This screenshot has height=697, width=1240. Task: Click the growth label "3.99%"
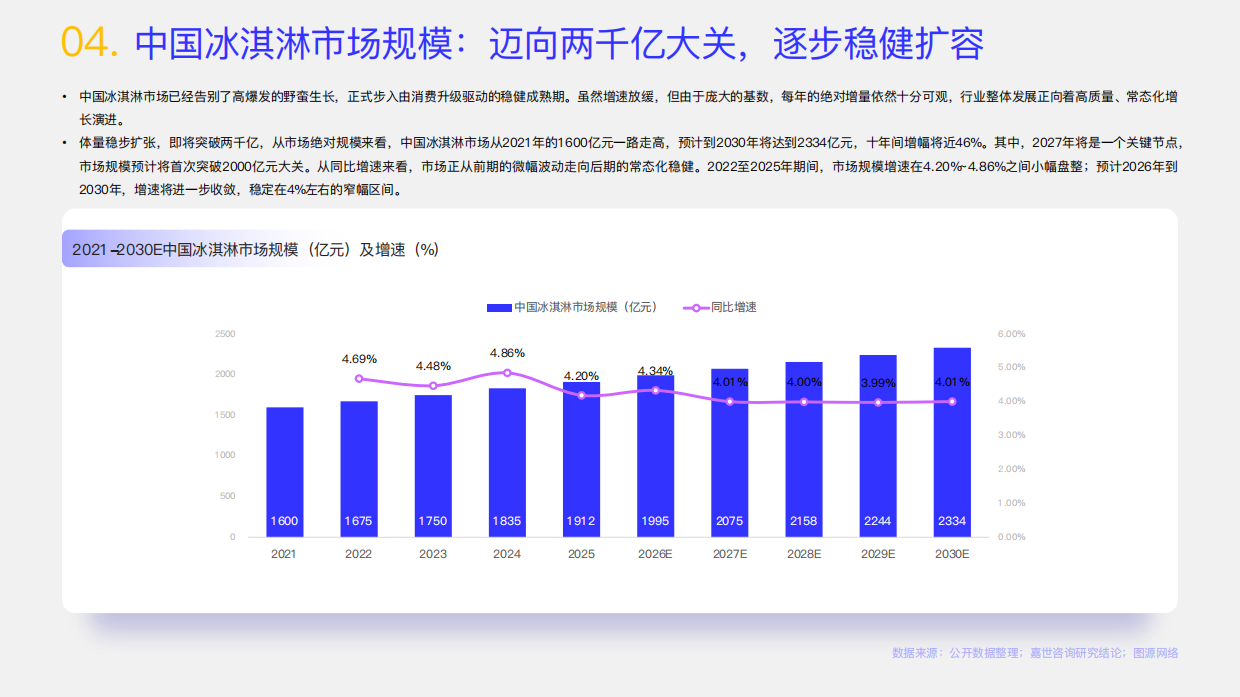(878, 383)
